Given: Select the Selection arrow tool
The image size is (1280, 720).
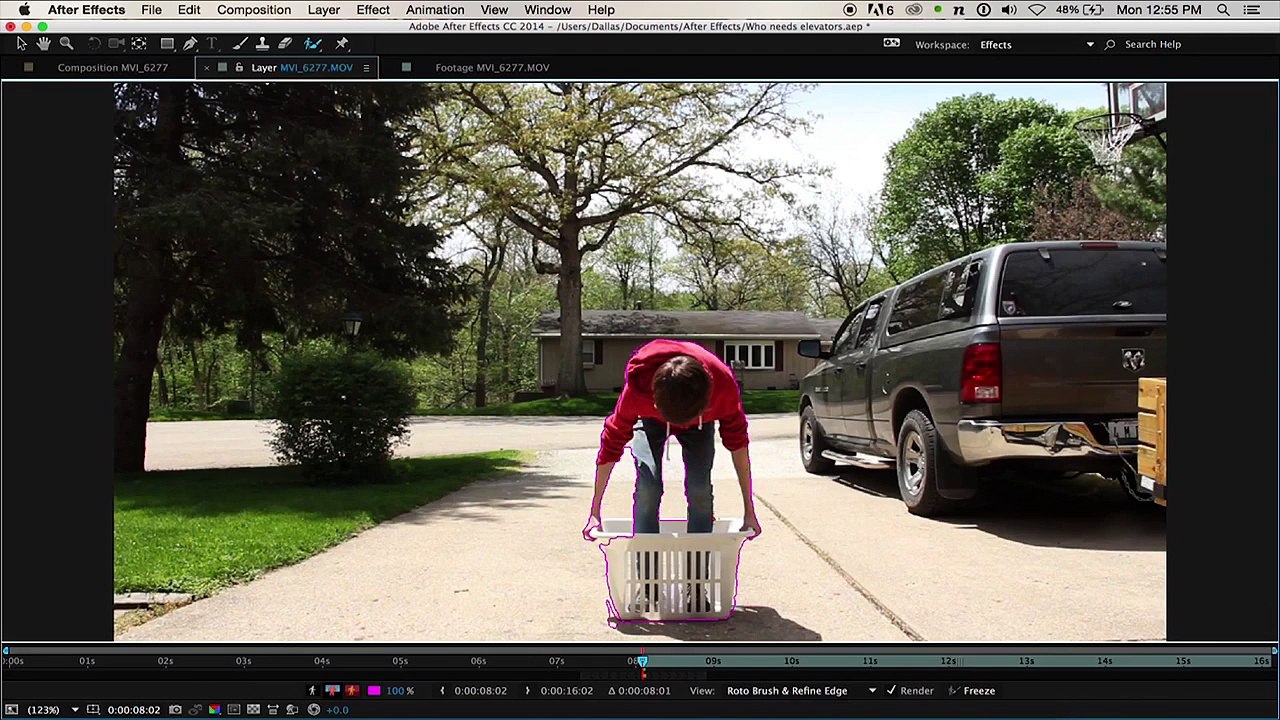Looking at the screenshot, I should 22,44.
